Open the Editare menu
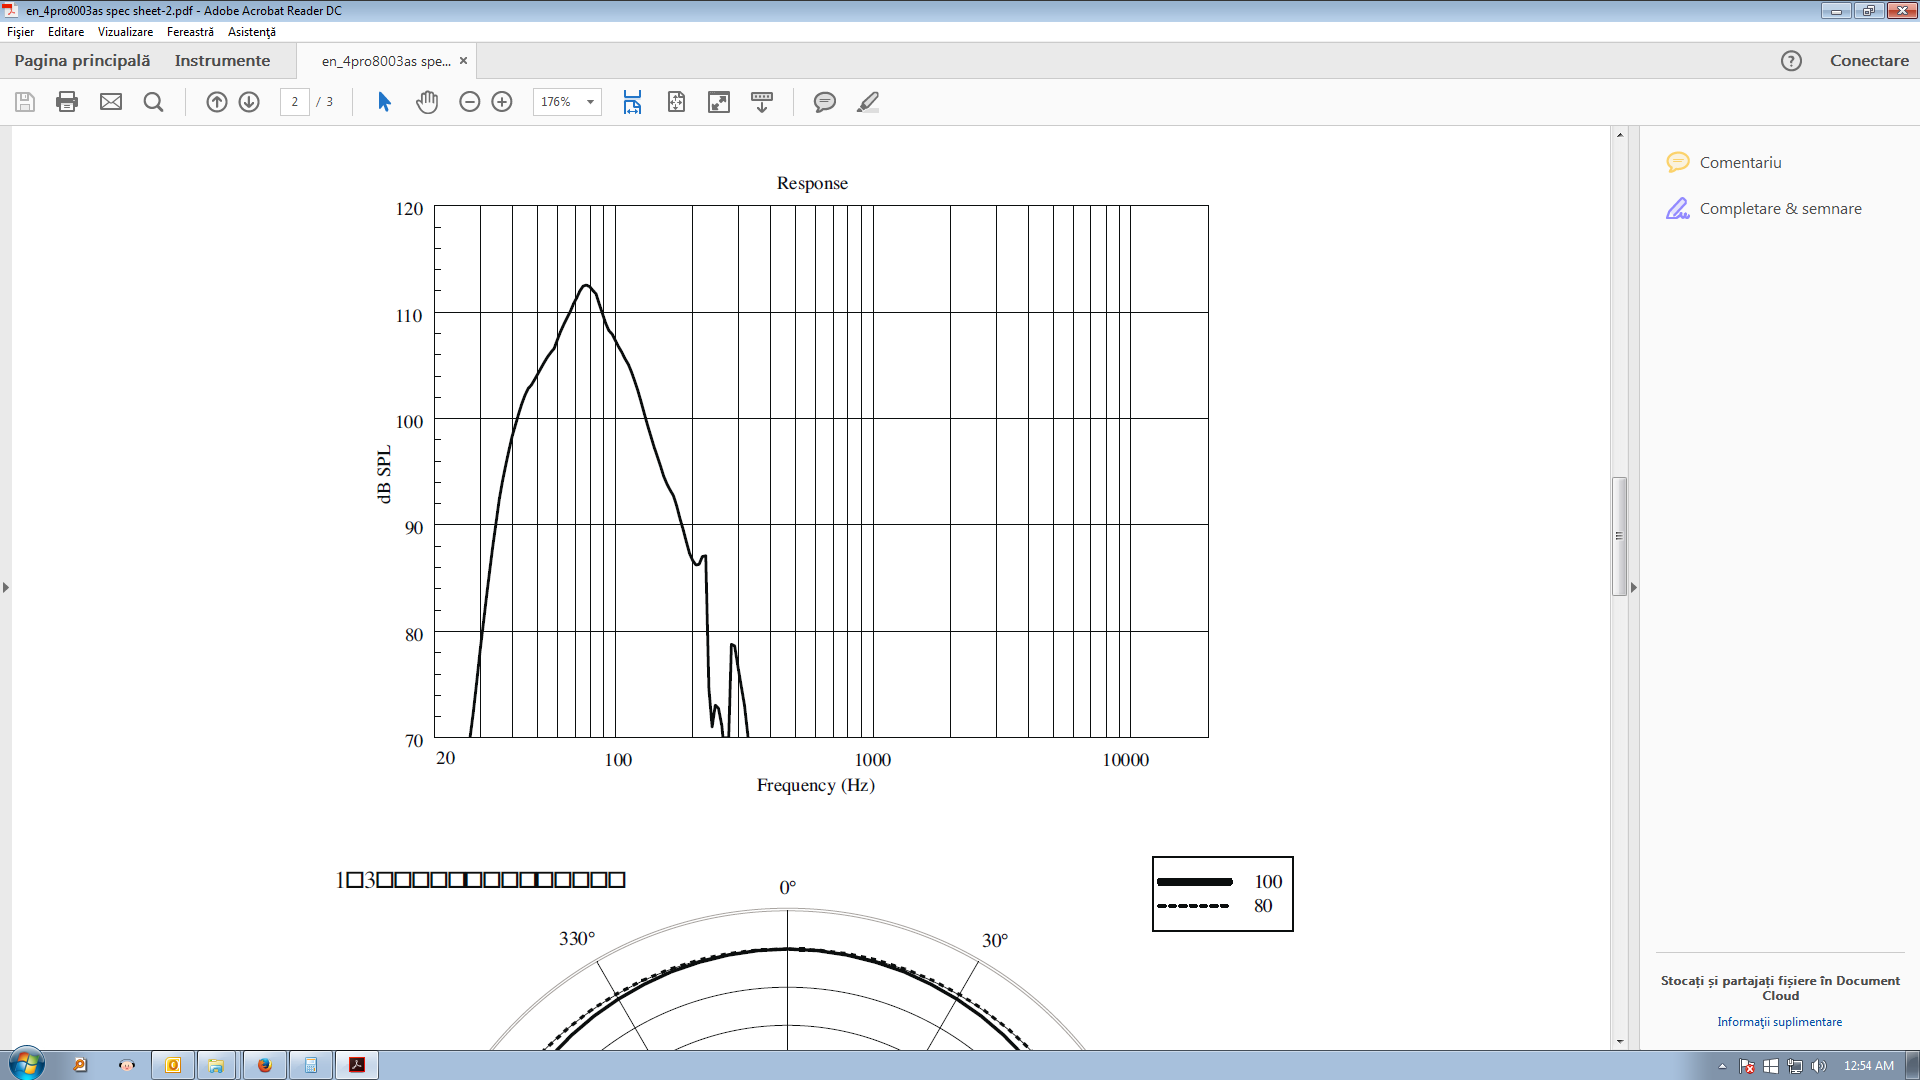 [x=66, y=32]
